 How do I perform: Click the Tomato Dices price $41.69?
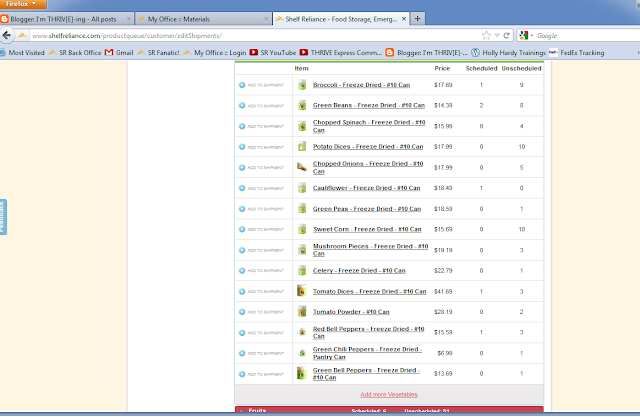[443, 291]
